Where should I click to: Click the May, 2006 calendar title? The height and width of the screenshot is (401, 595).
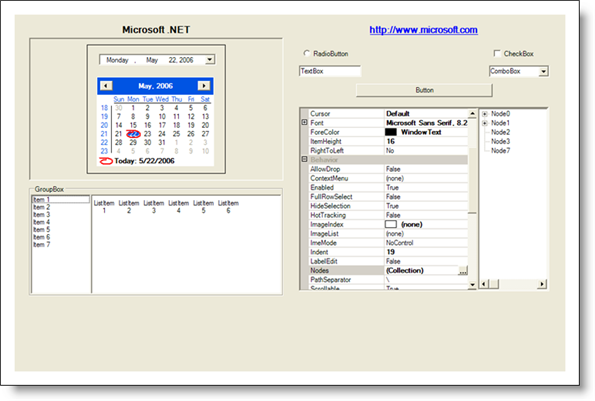click(156, 86)
